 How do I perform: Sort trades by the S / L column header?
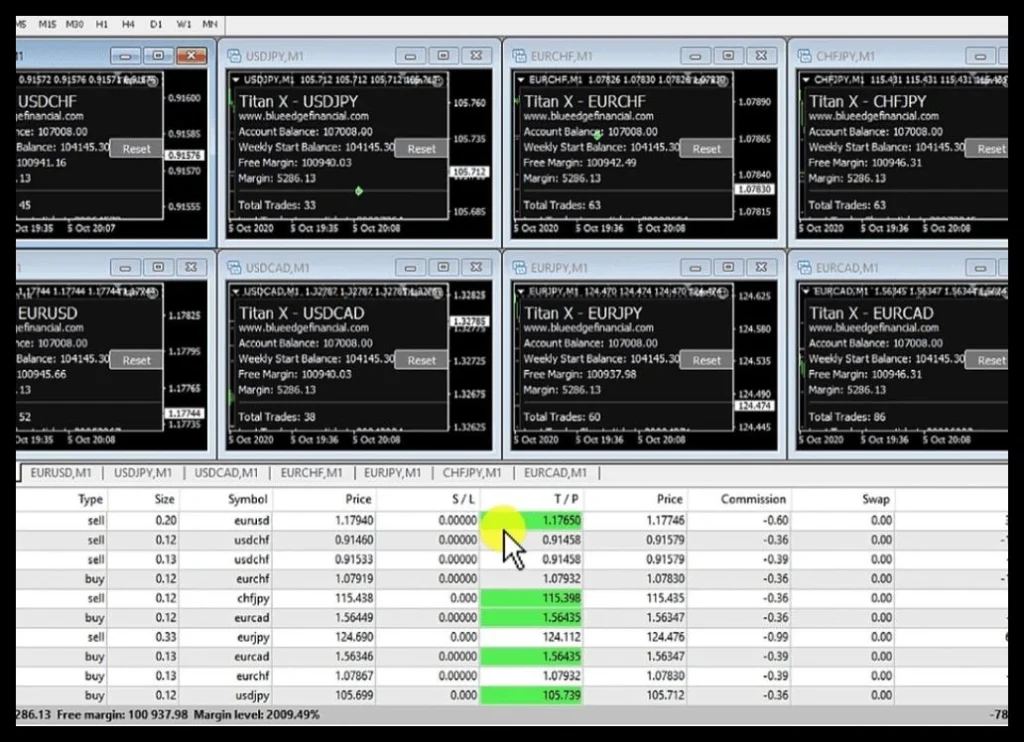tap(464, 500)
